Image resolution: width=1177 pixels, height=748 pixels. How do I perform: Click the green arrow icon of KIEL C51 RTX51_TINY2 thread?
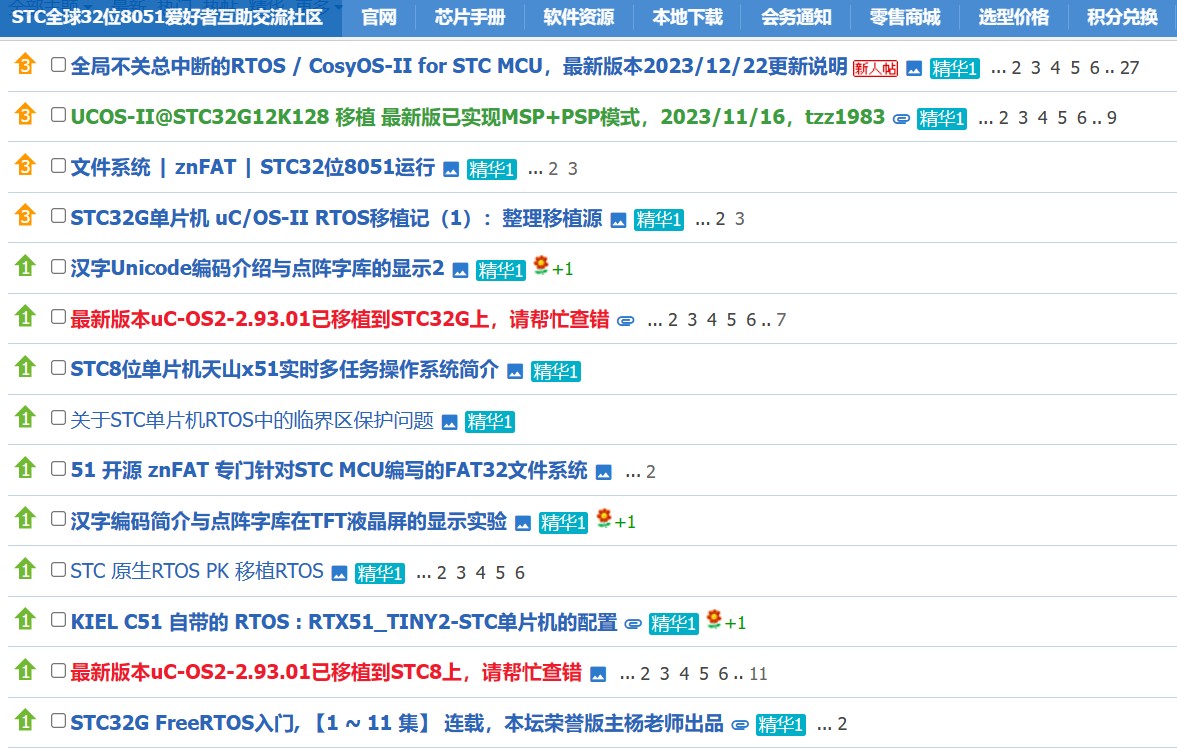click(x=26, y=620)
